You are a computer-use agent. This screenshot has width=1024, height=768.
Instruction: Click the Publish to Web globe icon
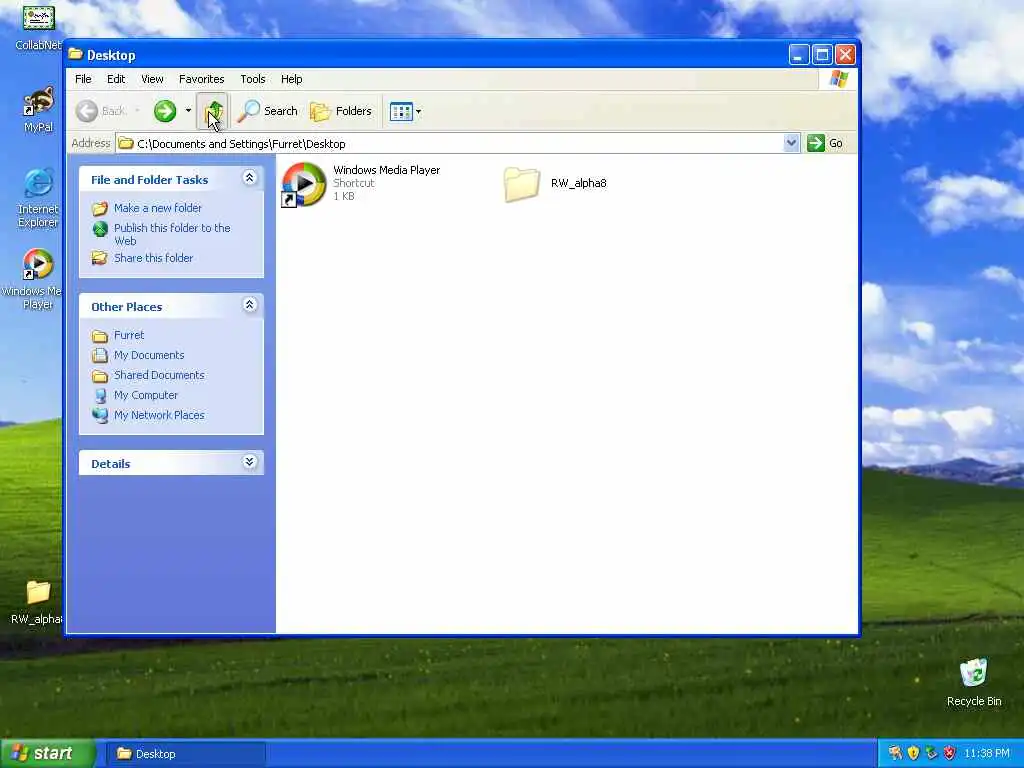tap(100, 229)
